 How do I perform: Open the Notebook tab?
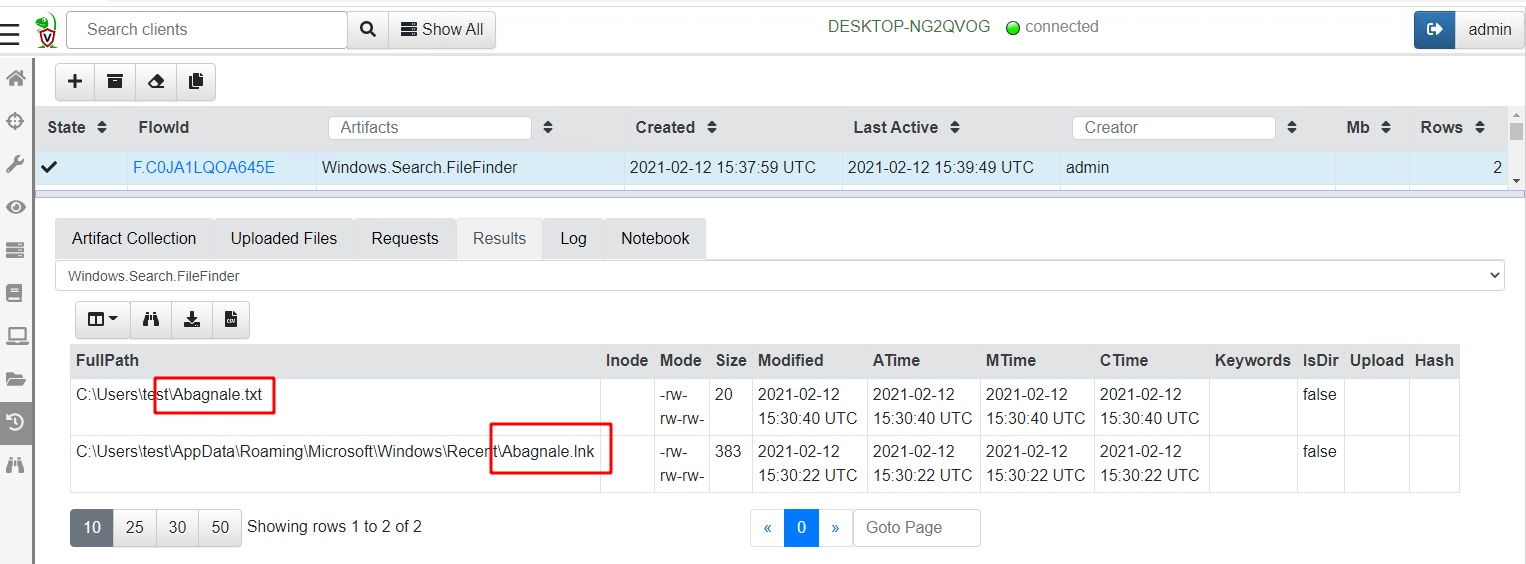tap(655, 239)
